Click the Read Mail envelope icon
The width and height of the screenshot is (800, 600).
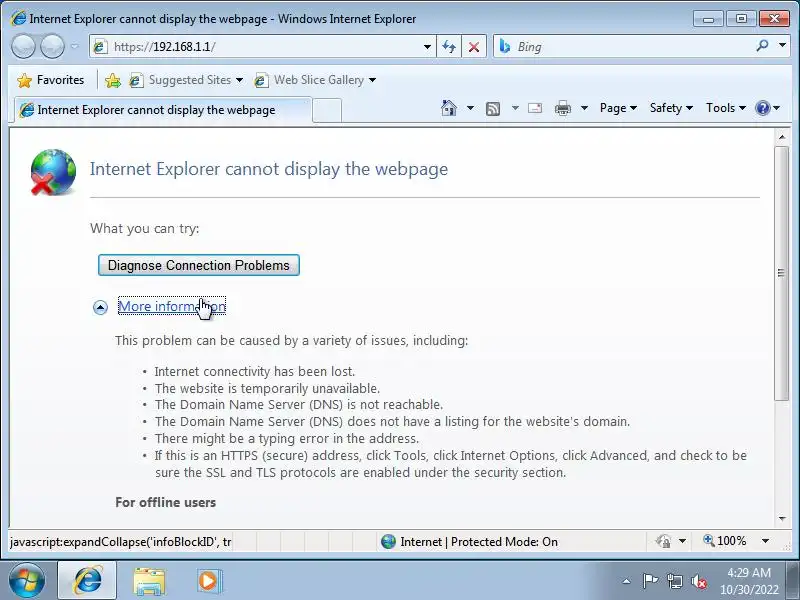(x=535, y=108)
